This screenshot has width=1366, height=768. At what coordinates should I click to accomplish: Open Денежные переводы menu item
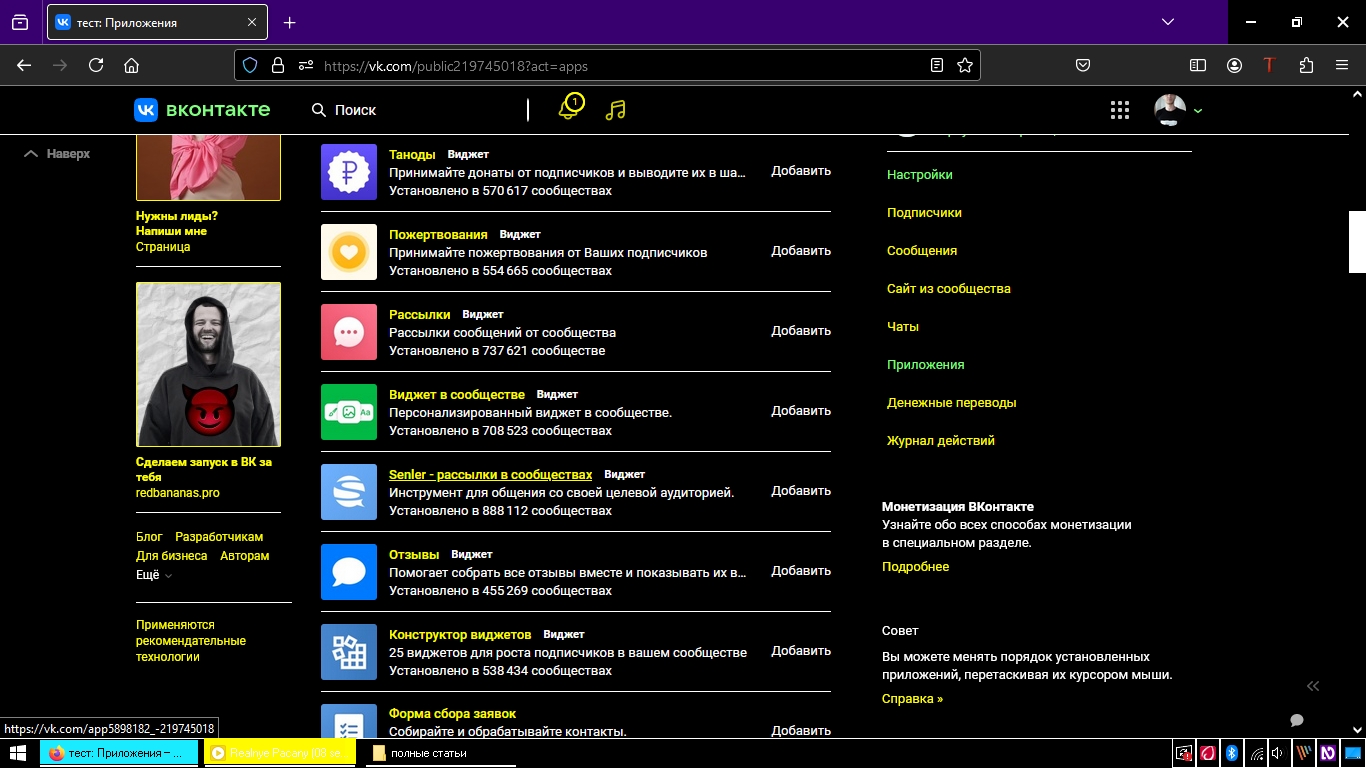tap(952, 402)
